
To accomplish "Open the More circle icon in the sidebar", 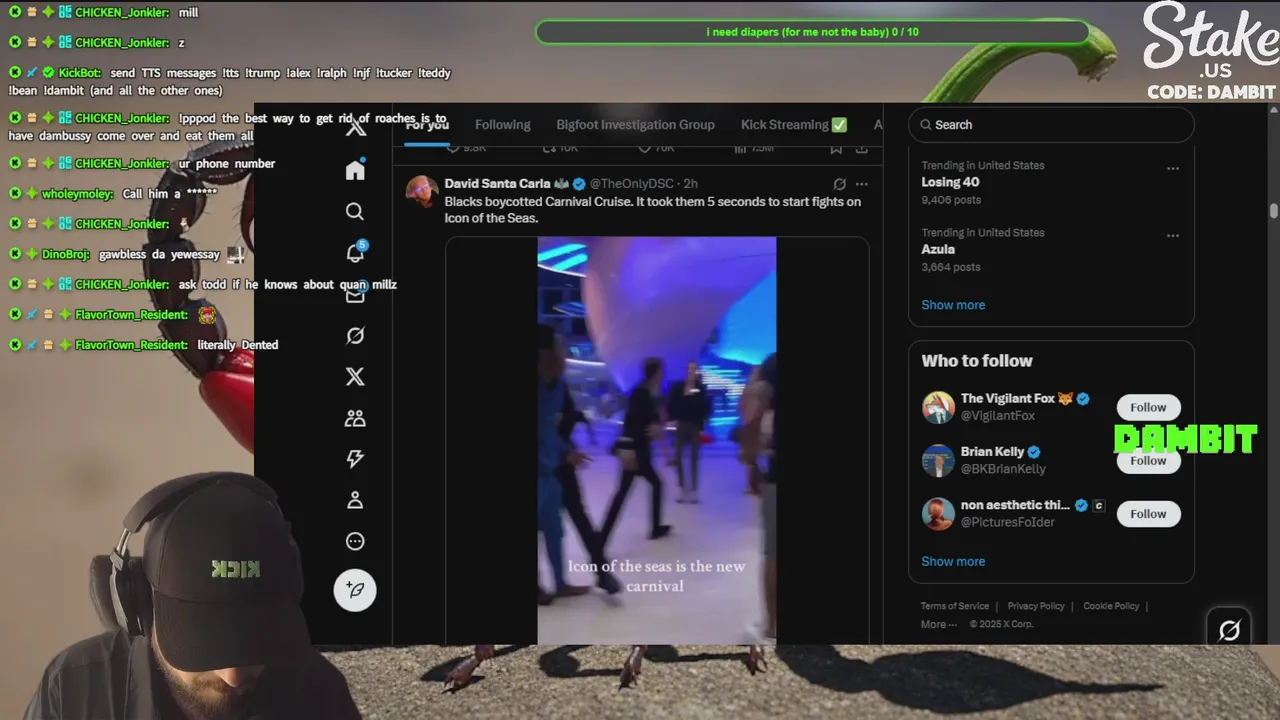I will tap(355, 541).
